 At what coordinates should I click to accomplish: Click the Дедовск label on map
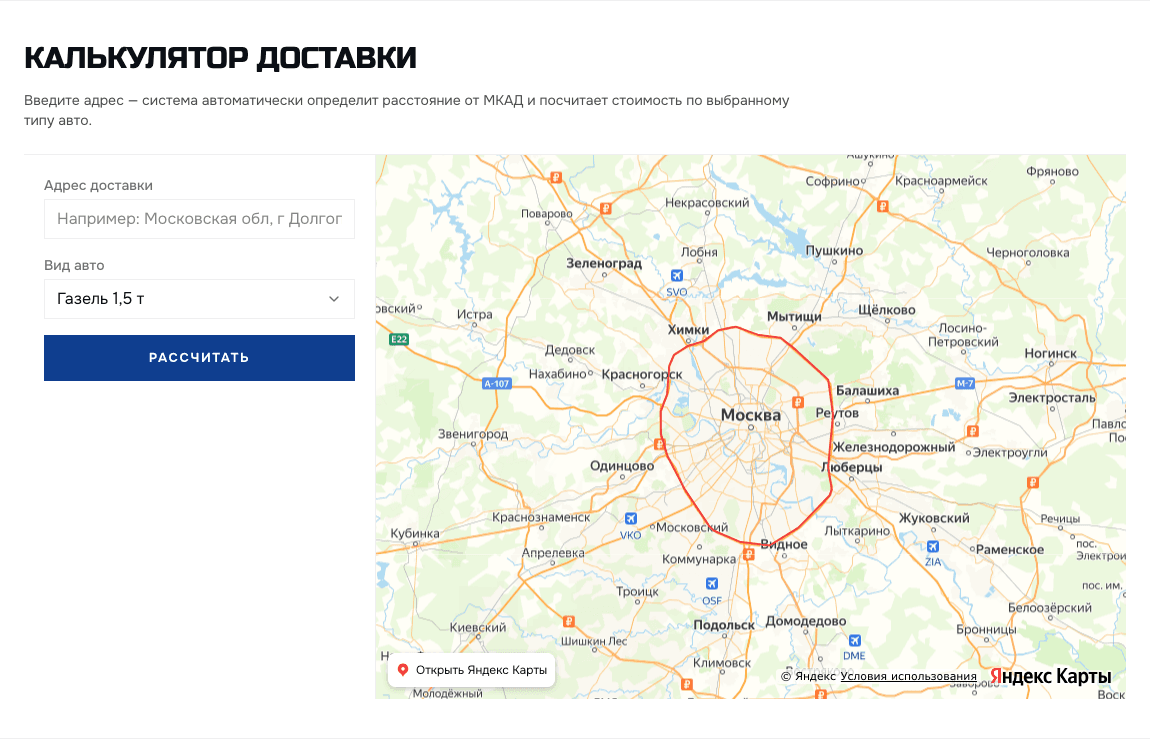click(x=570, y=350)
